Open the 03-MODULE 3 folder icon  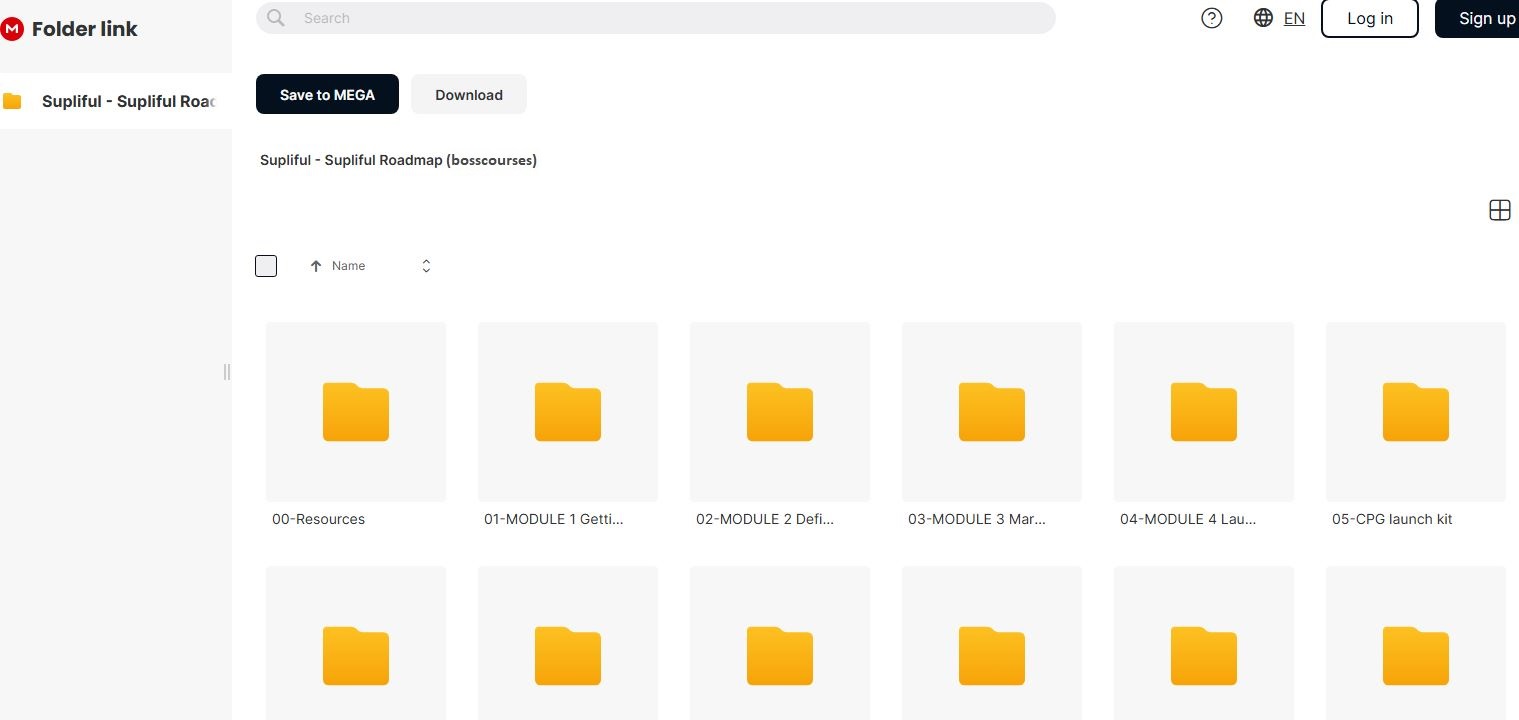click(x=991, y=411)
